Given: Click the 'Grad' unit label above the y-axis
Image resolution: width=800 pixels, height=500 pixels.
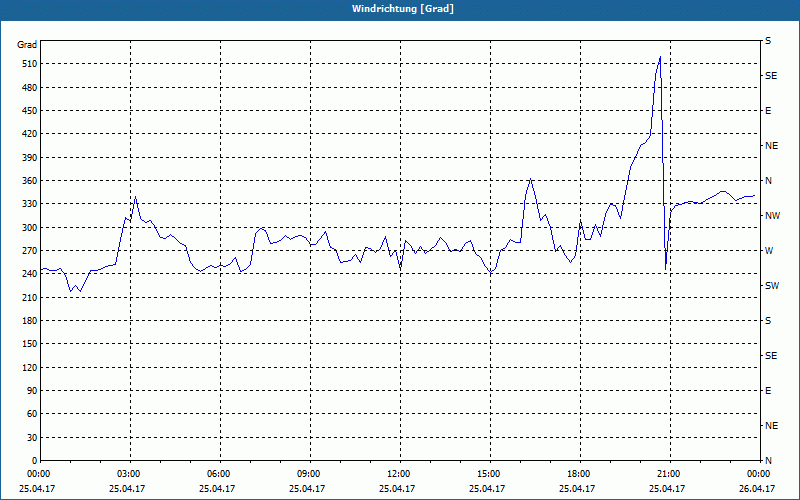Looking at the screenshot, I should [x=27, y=45].
